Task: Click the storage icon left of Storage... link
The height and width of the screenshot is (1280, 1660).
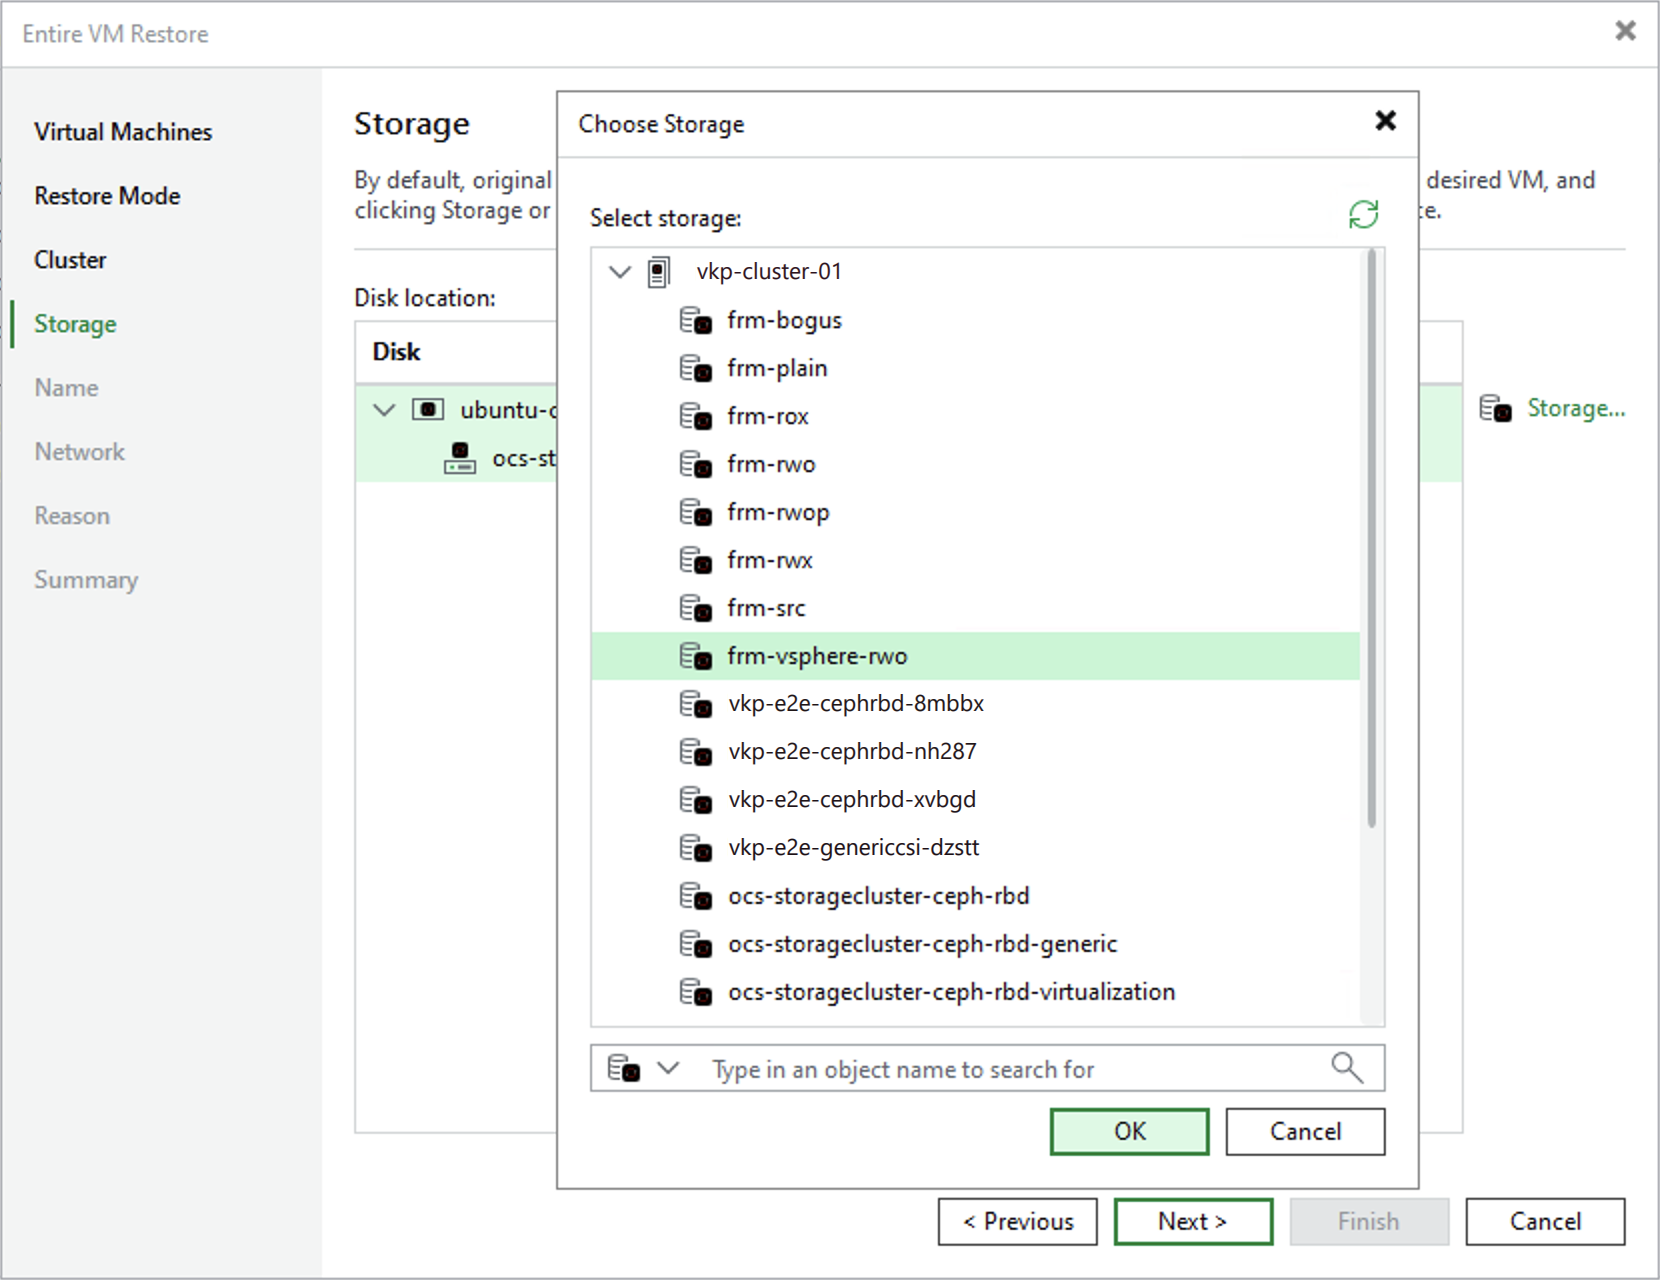Action: tap(1495, 408)
